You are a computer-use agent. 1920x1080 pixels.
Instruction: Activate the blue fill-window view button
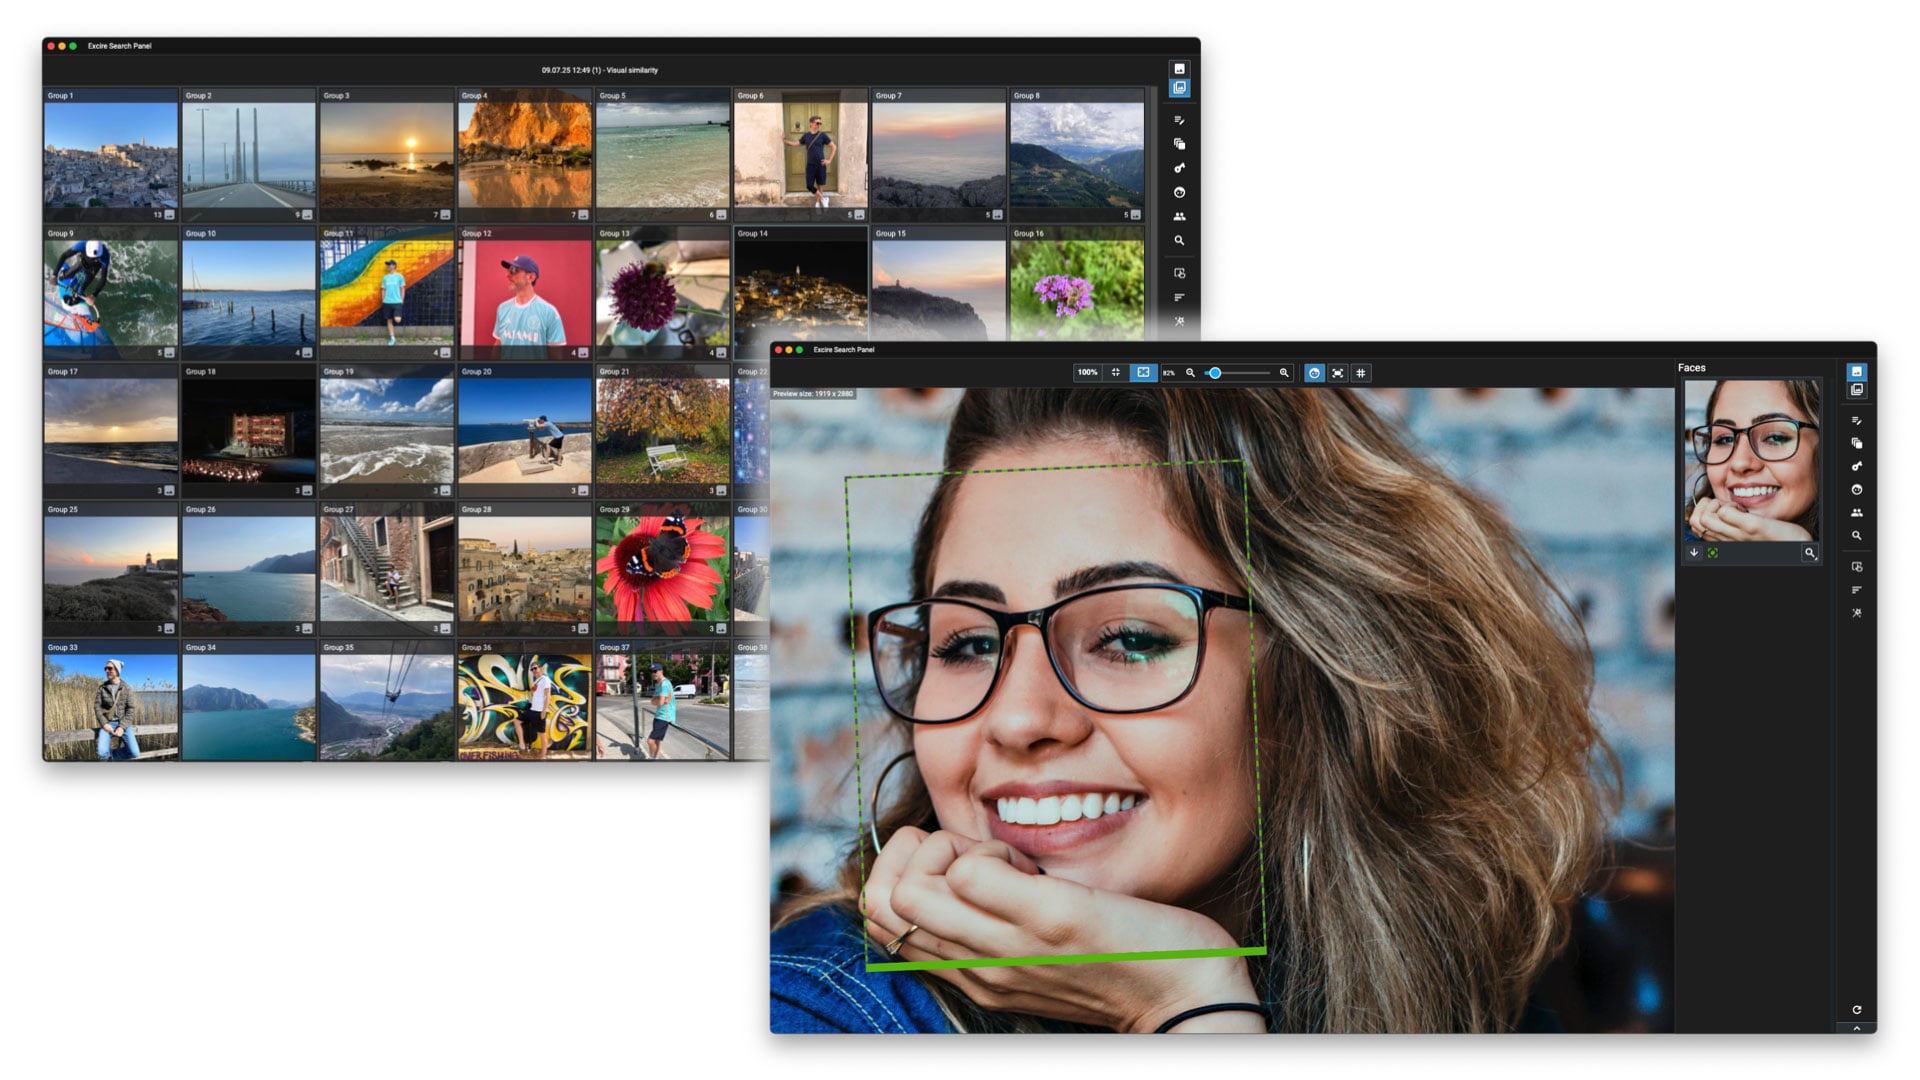(x=1143, y=373)
